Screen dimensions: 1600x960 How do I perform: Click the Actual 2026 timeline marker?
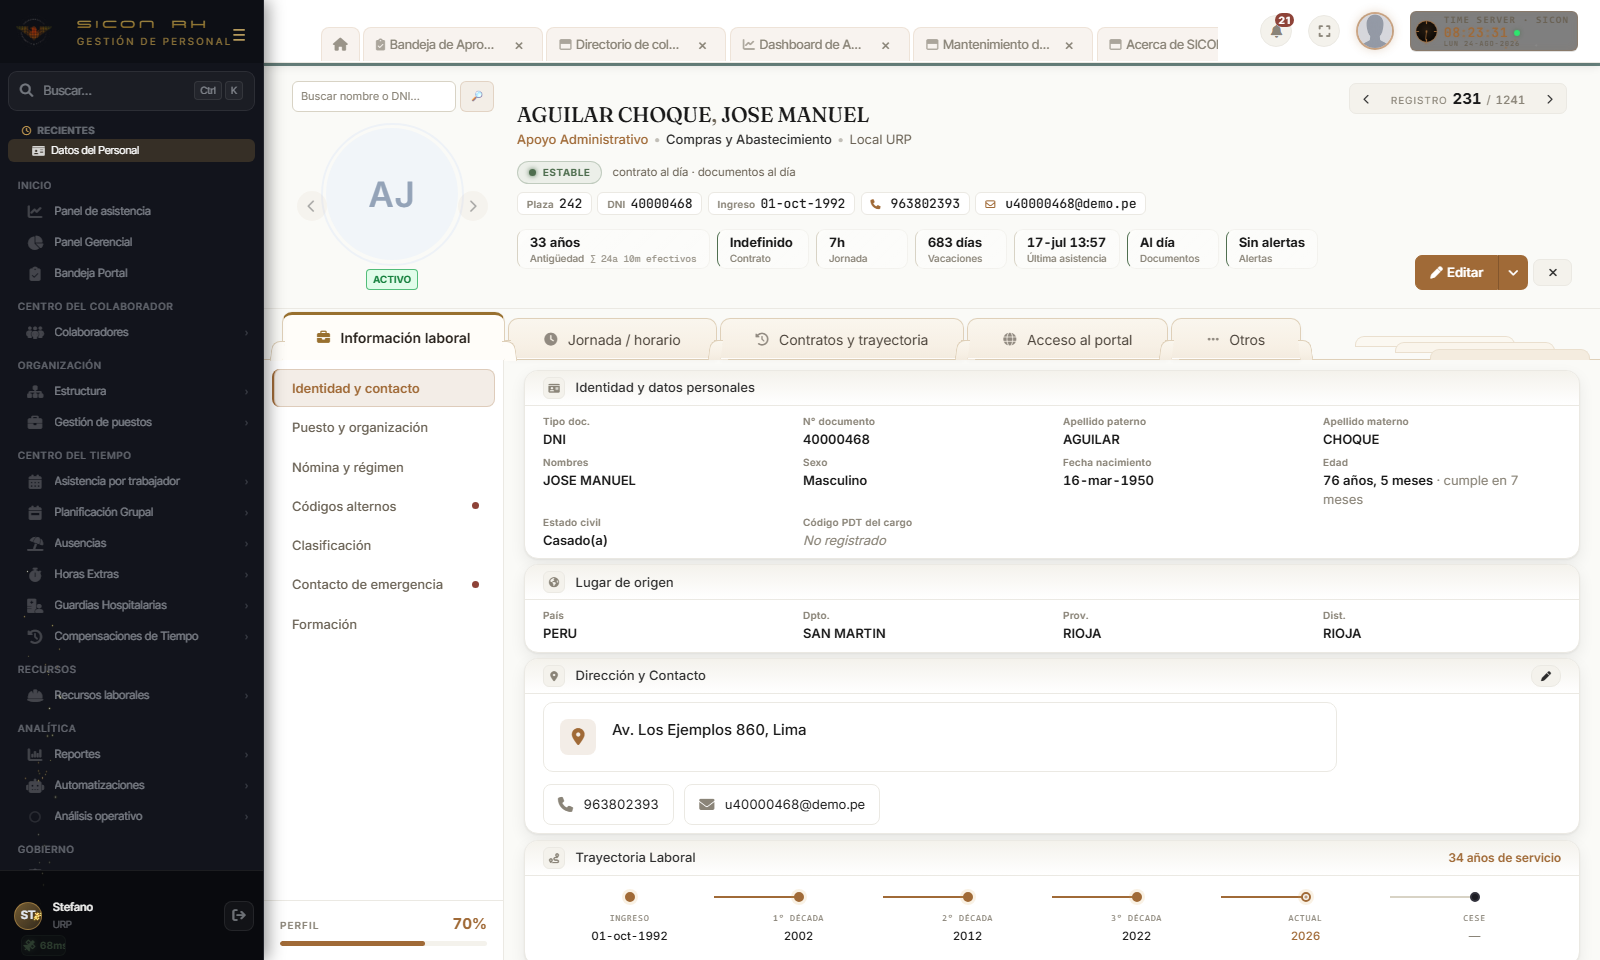(1306, 897)
